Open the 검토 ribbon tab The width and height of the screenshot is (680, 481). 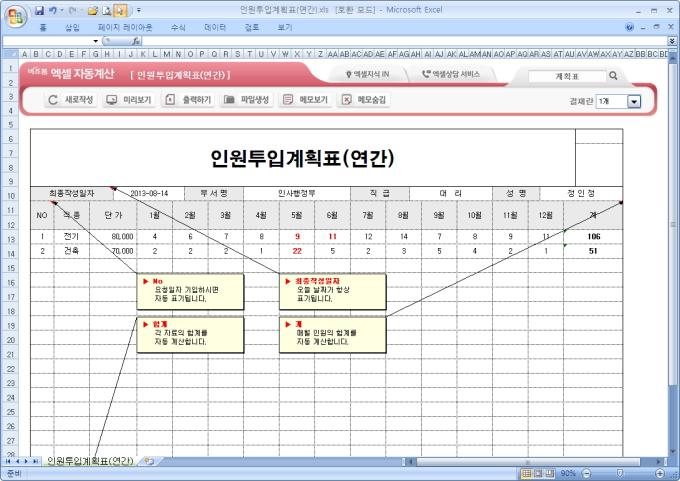pos(252,28)
